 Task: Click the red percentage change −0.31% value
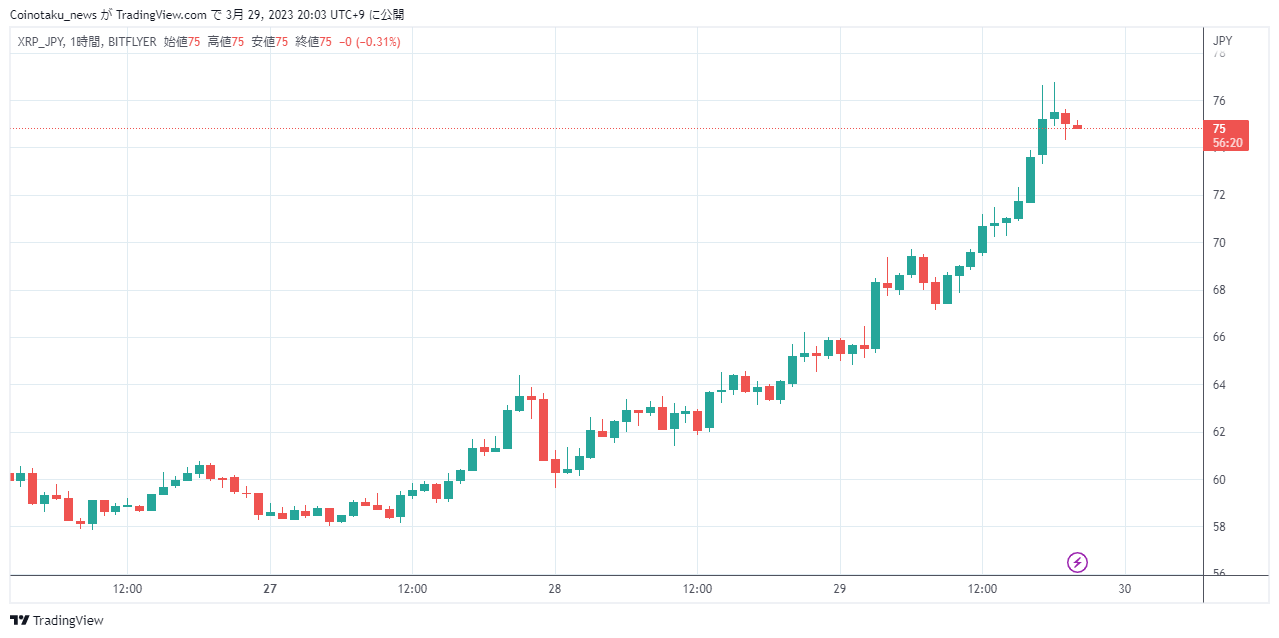(378, 42)
